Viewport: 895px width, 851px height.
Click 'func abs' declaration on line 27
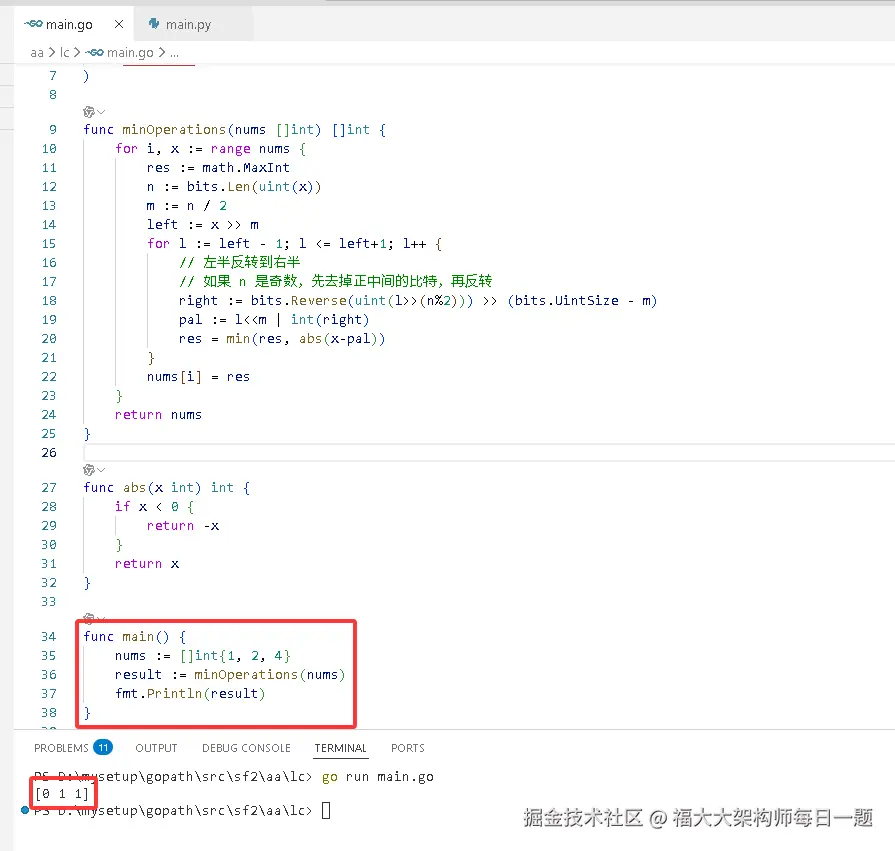[114, 488]
